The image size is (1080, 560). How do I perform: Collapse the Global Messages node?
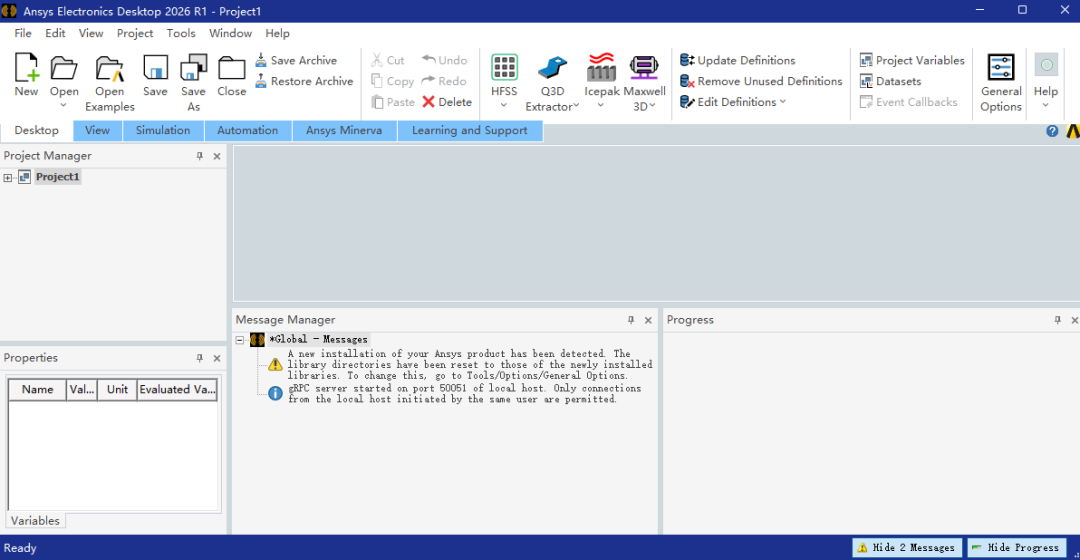coord(240,340)
